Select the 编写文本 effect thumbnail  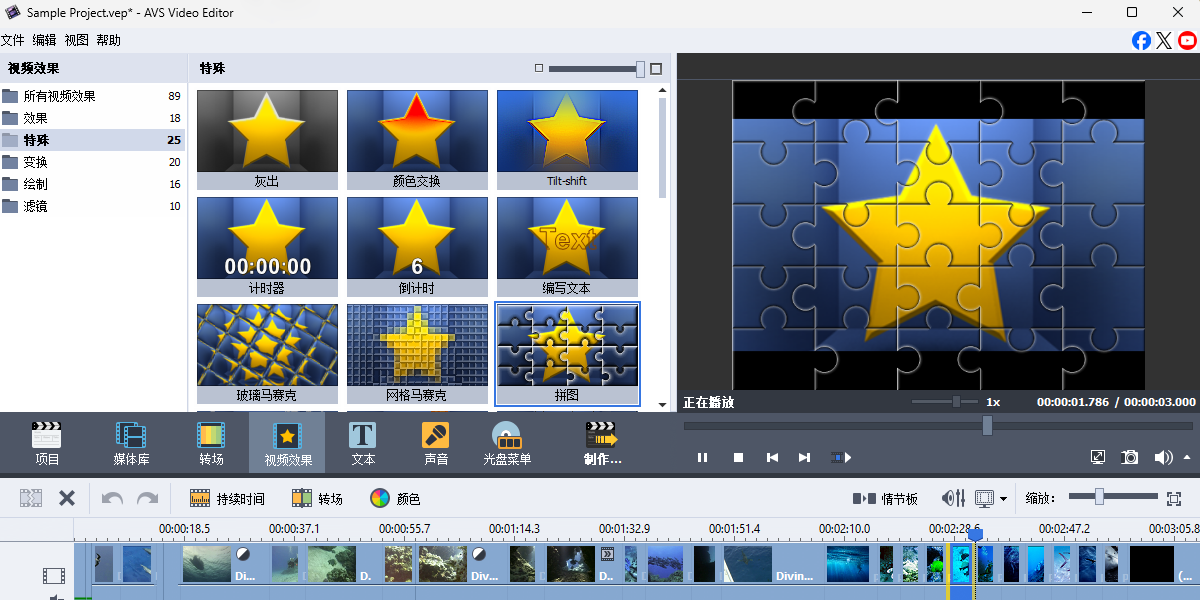[x=567, y=246]
